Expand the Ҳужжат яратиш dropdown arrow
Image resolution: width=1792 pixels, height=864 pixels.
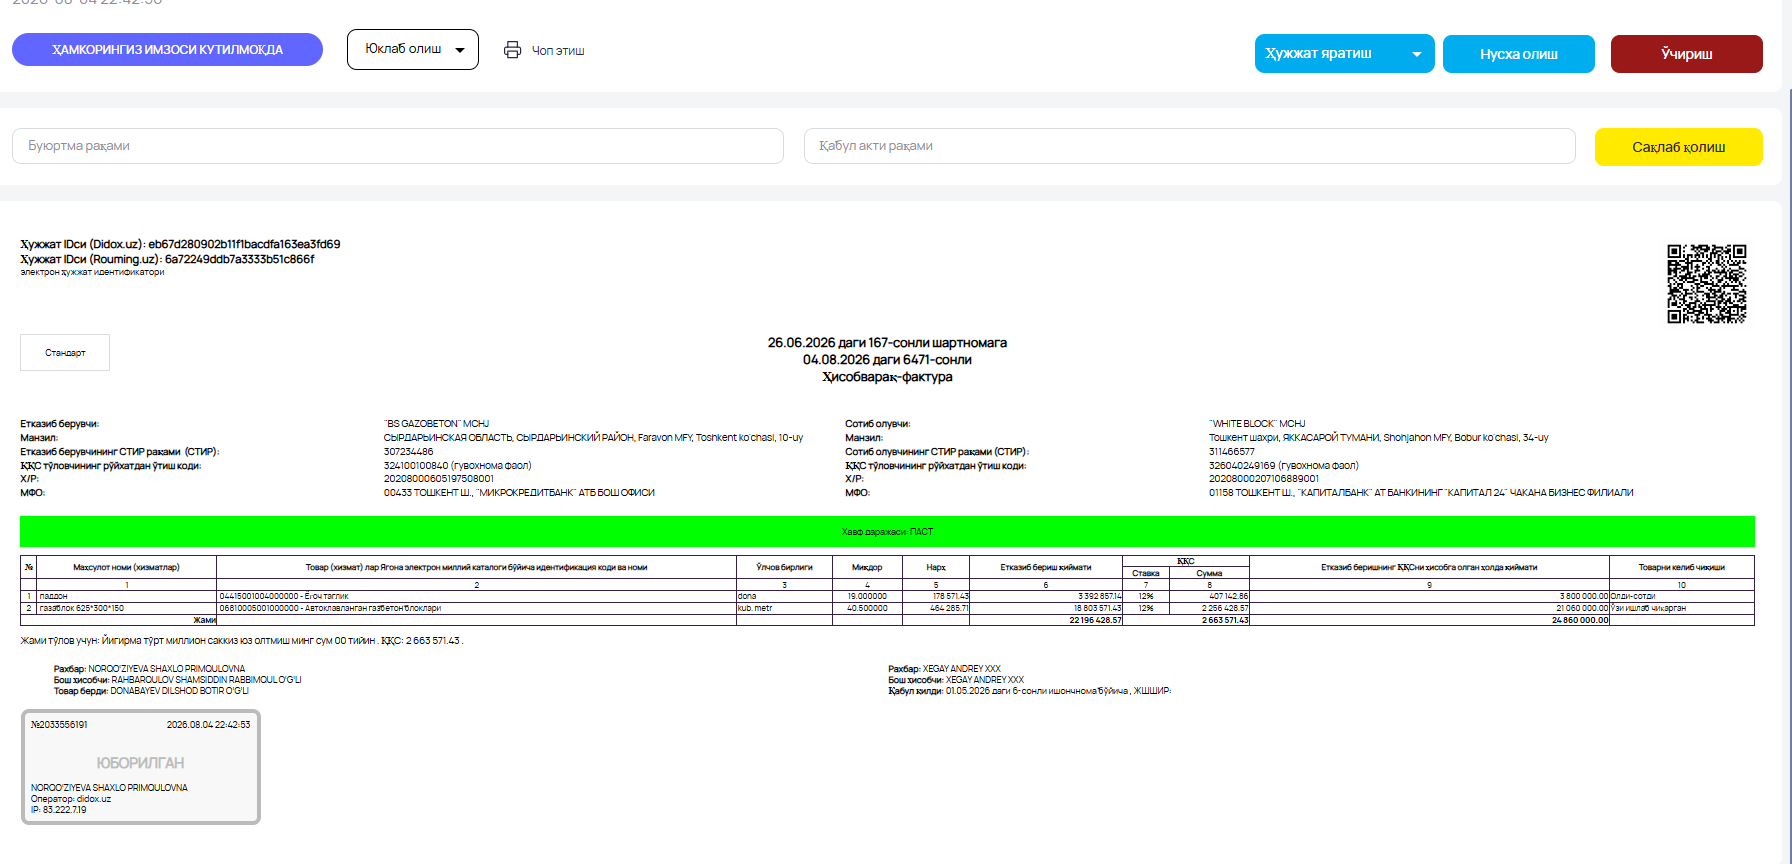1416,54
